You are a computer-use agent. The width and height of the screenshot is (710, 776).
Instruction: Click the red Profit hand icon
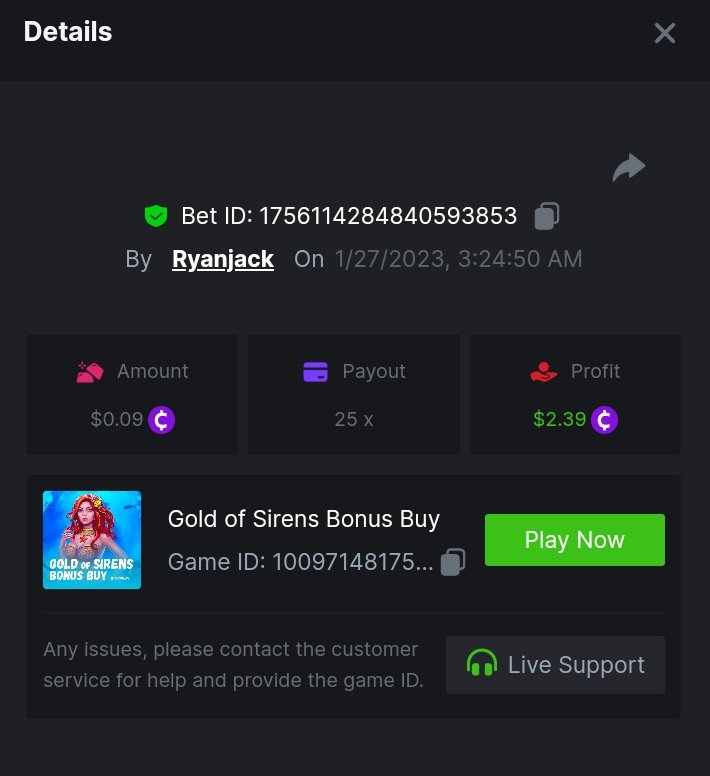pos(543,372)
